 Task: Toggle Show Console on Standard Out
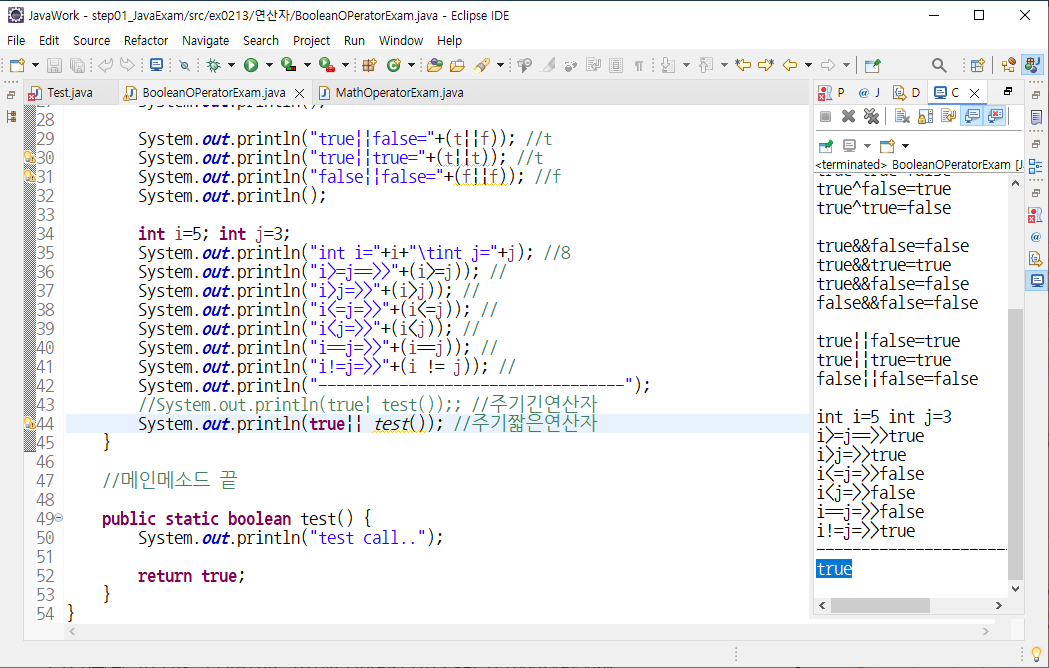(x=971, y=116)
